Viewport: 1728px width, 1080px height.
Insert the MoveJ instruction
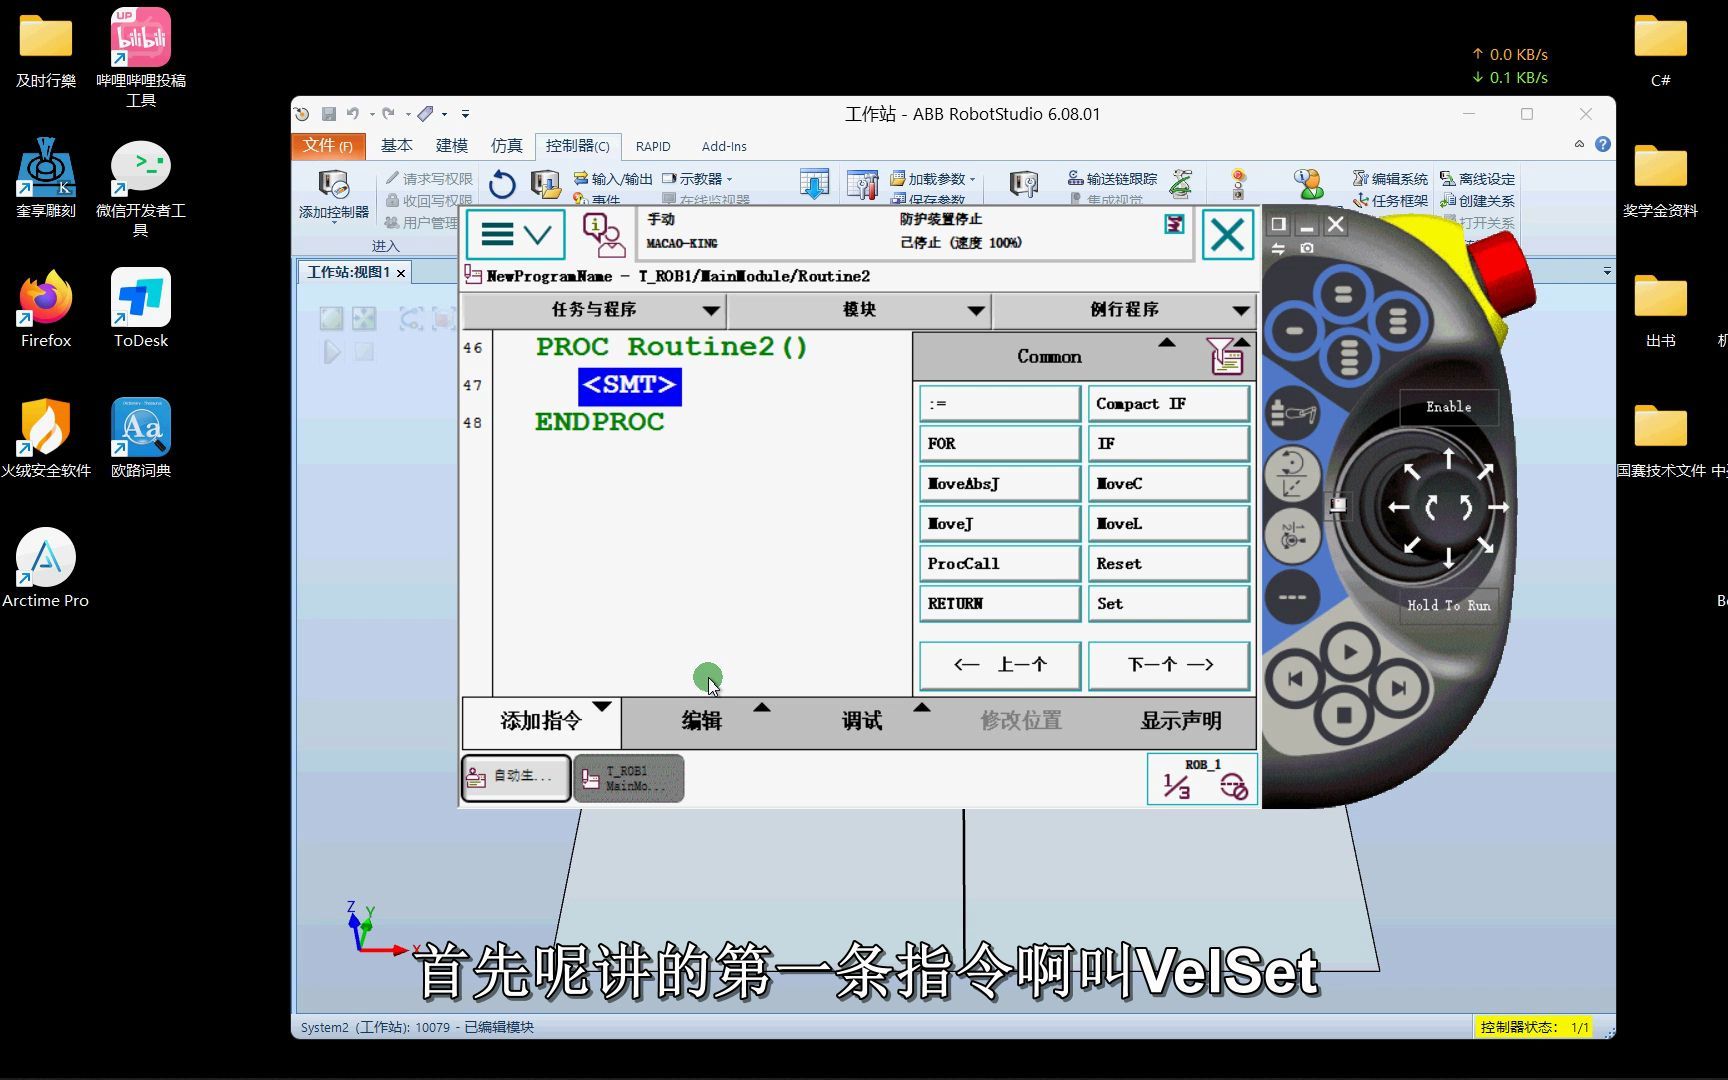click(x=1000, y=524)
